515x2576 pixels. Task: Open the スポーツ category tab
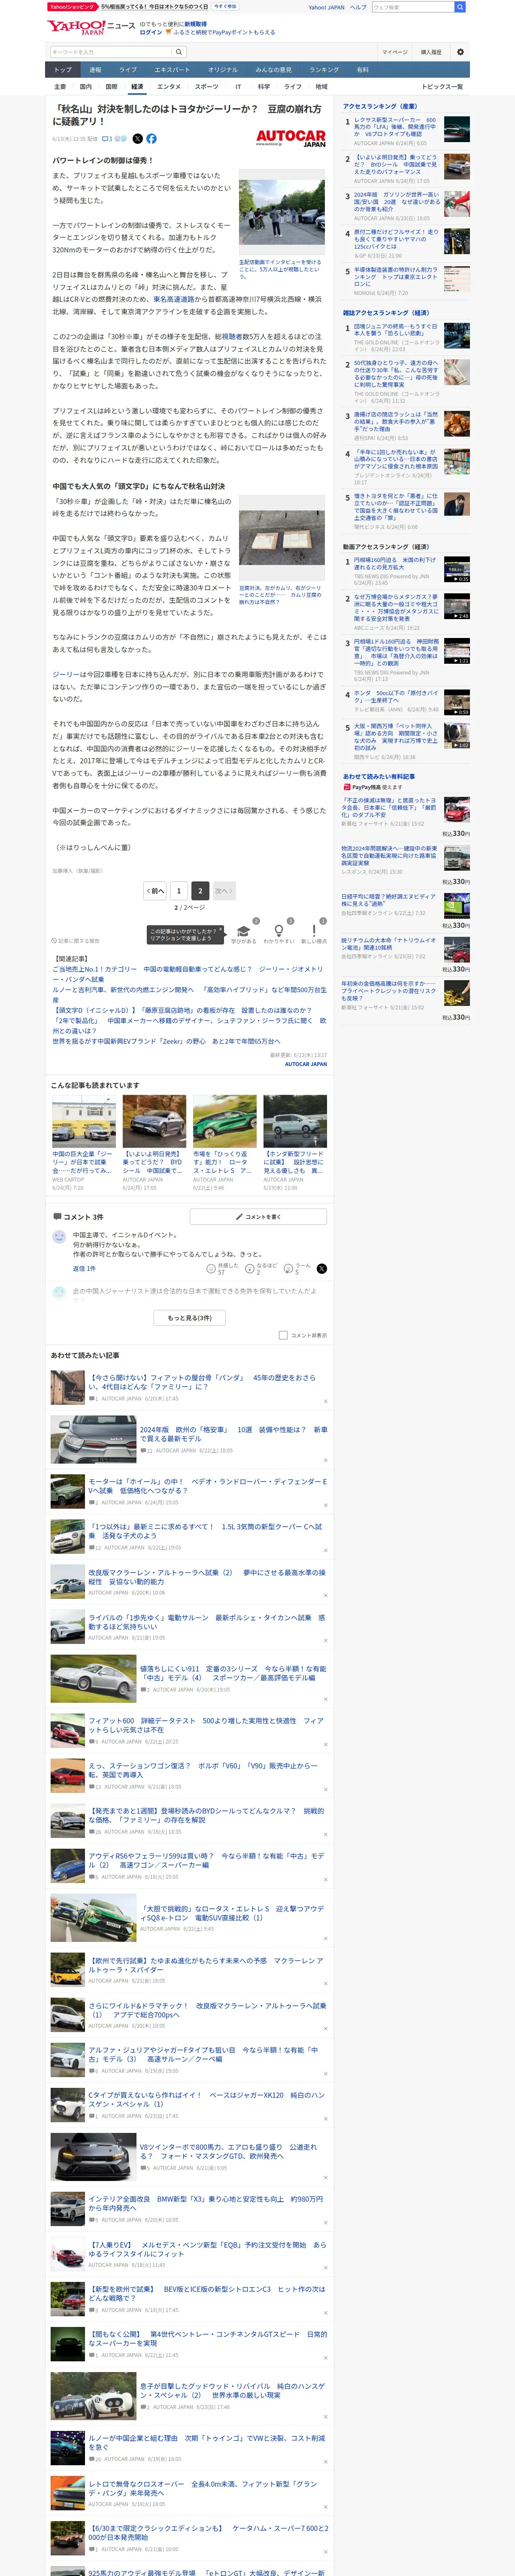click(x=207, y=87)
